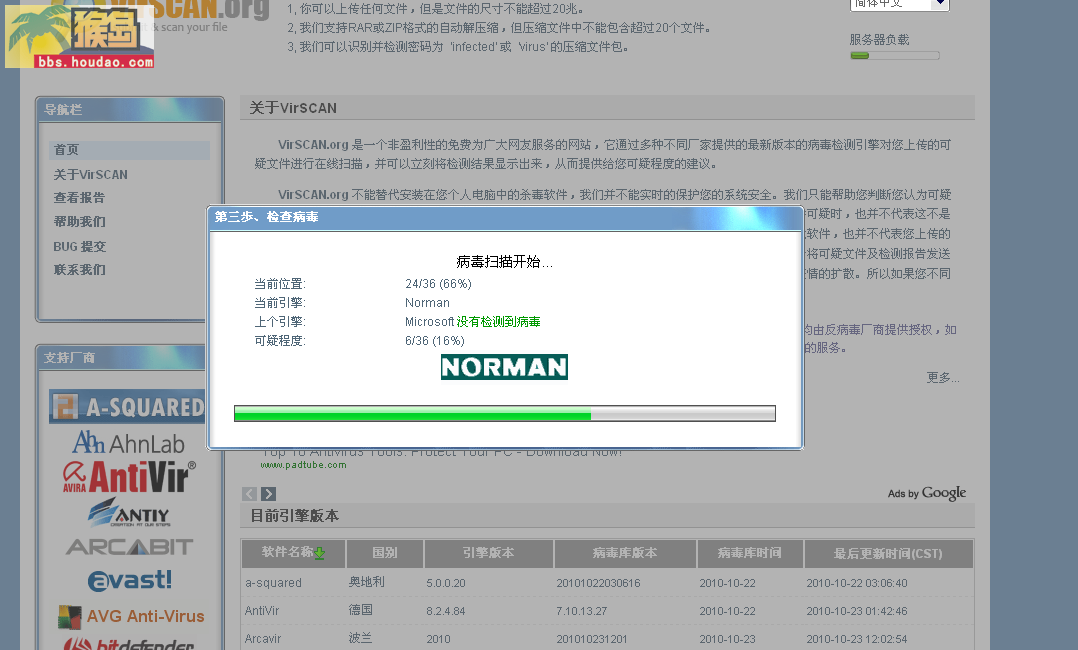The image size is (1078, 650).
Task: Open the language selection dropdown
Action: pyautogui.click(x=900, y=4)
